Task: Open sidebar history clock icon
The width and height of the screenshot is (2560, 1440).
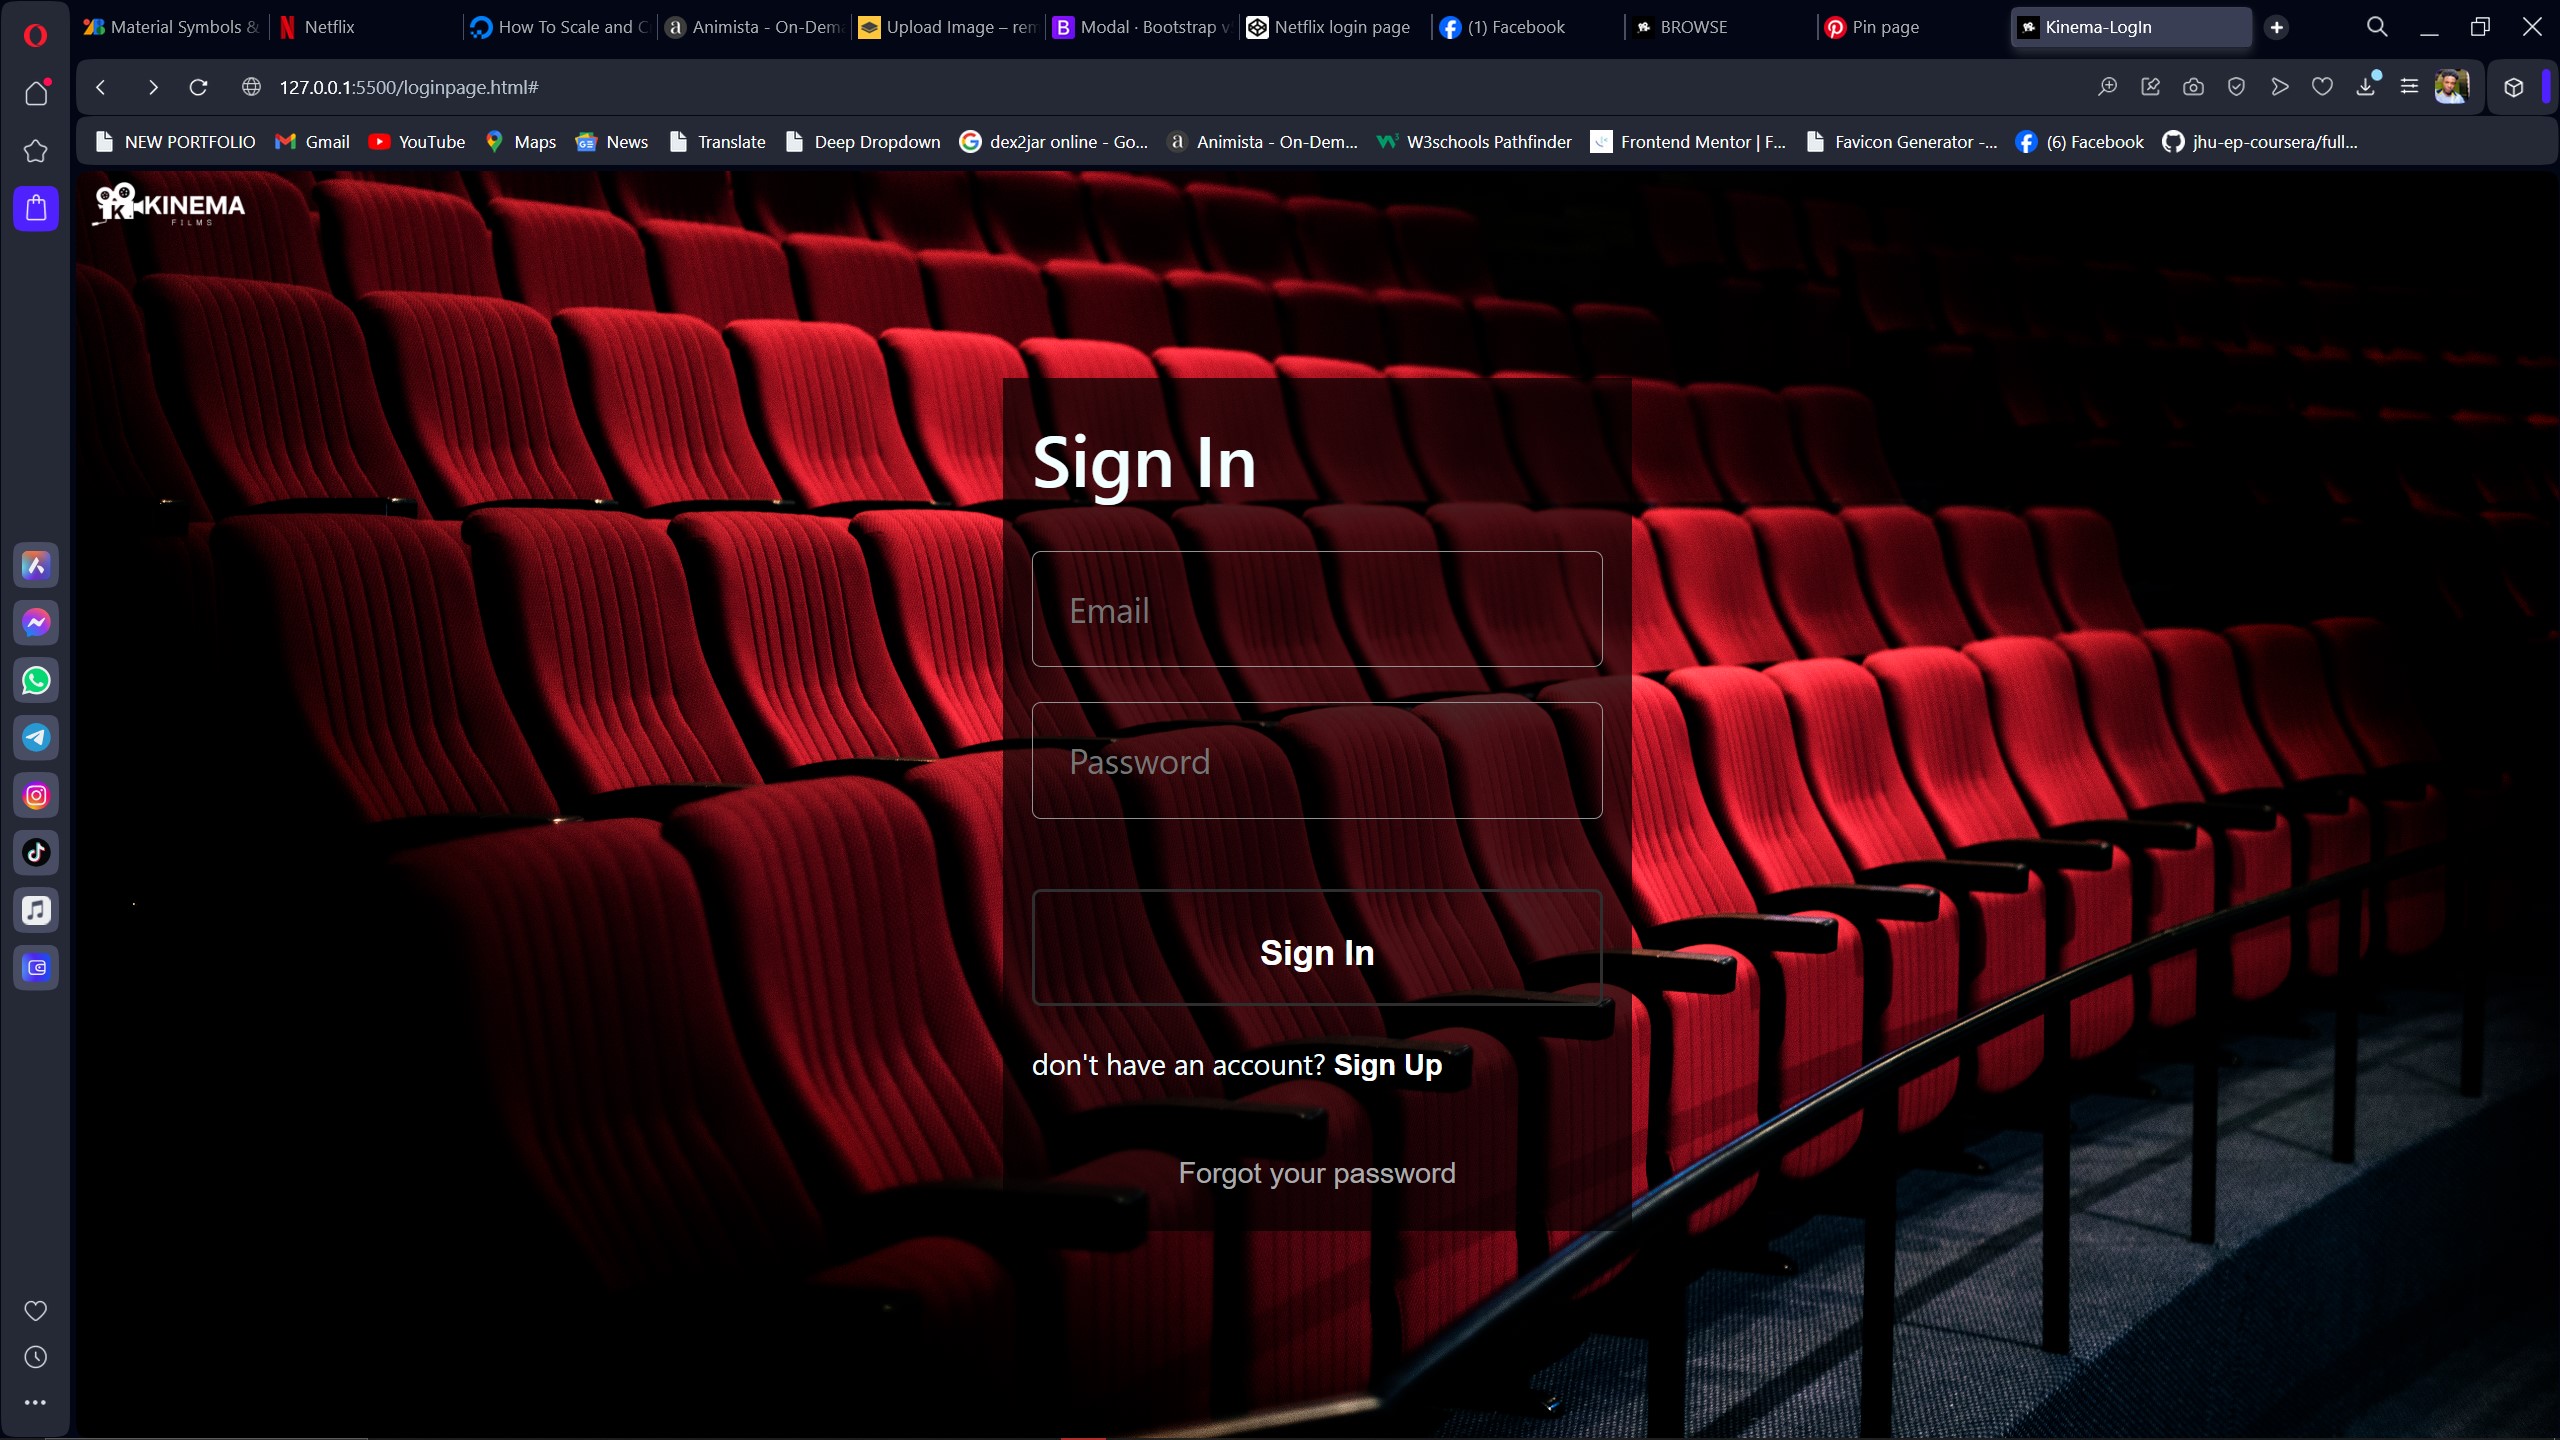Action: [x=36, y=1357]
